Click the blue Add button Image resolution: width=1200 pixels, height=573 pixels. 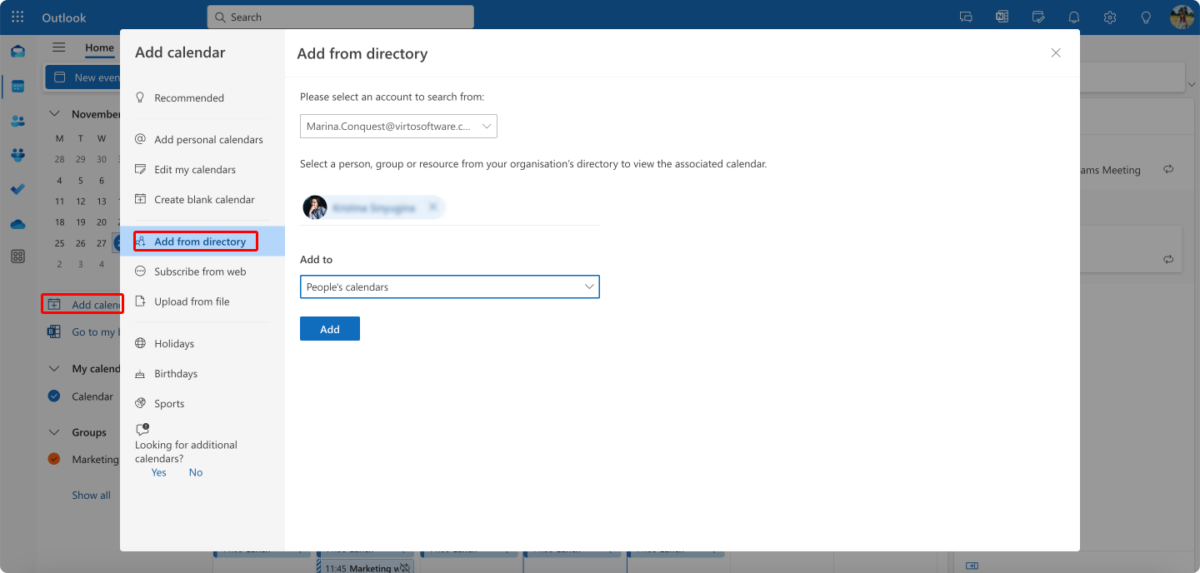tap(329, 329)
